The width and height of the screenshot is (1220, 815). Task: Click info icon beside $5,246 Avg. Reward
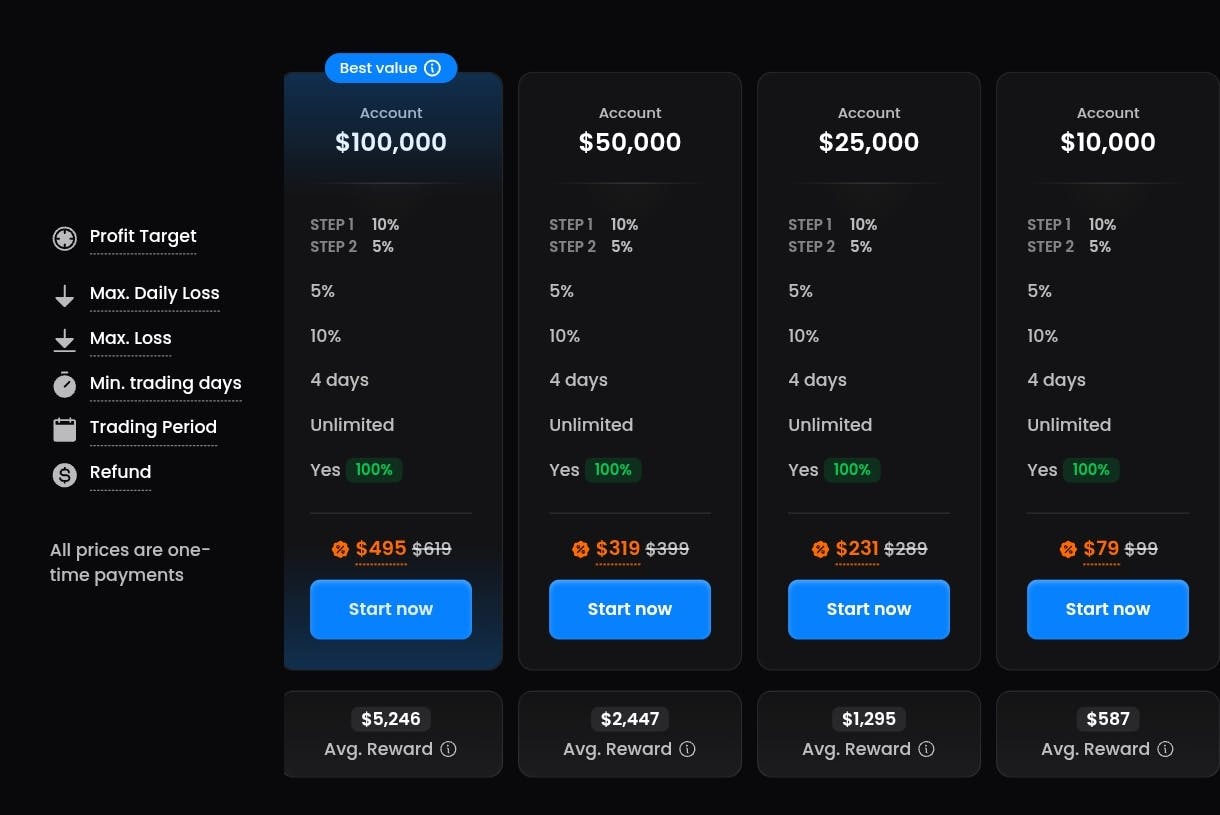pyautogui.click(x=449, y=749)
